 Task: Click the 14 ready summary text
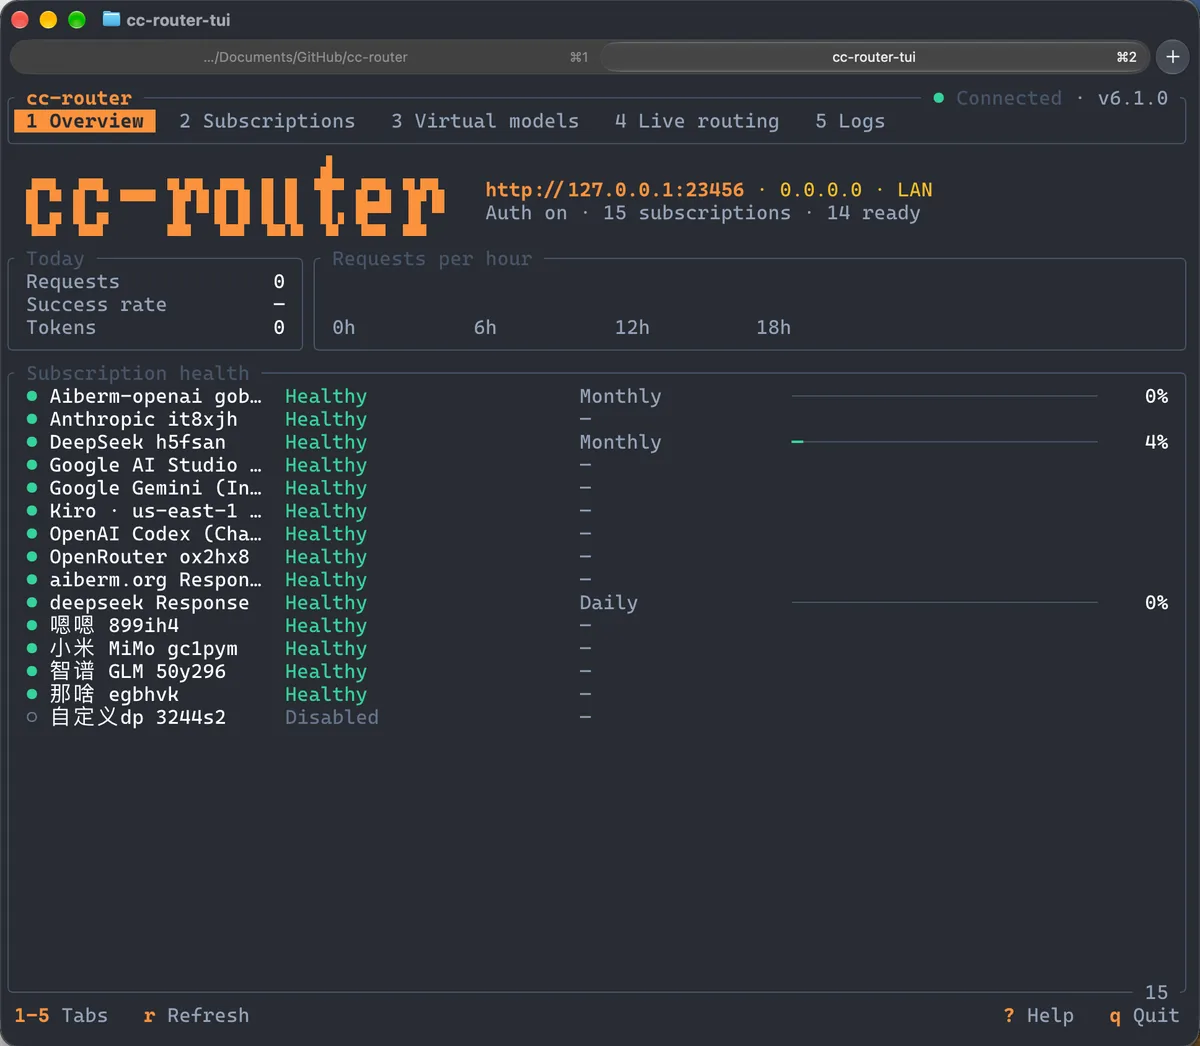(x=873, y=213)
